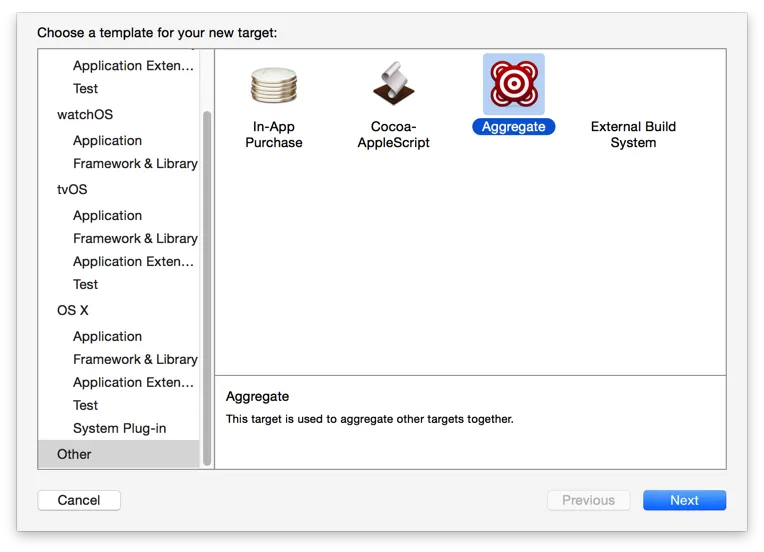Click the Previous button
This screenshot has width=764, height=552.
pos(589,500)
